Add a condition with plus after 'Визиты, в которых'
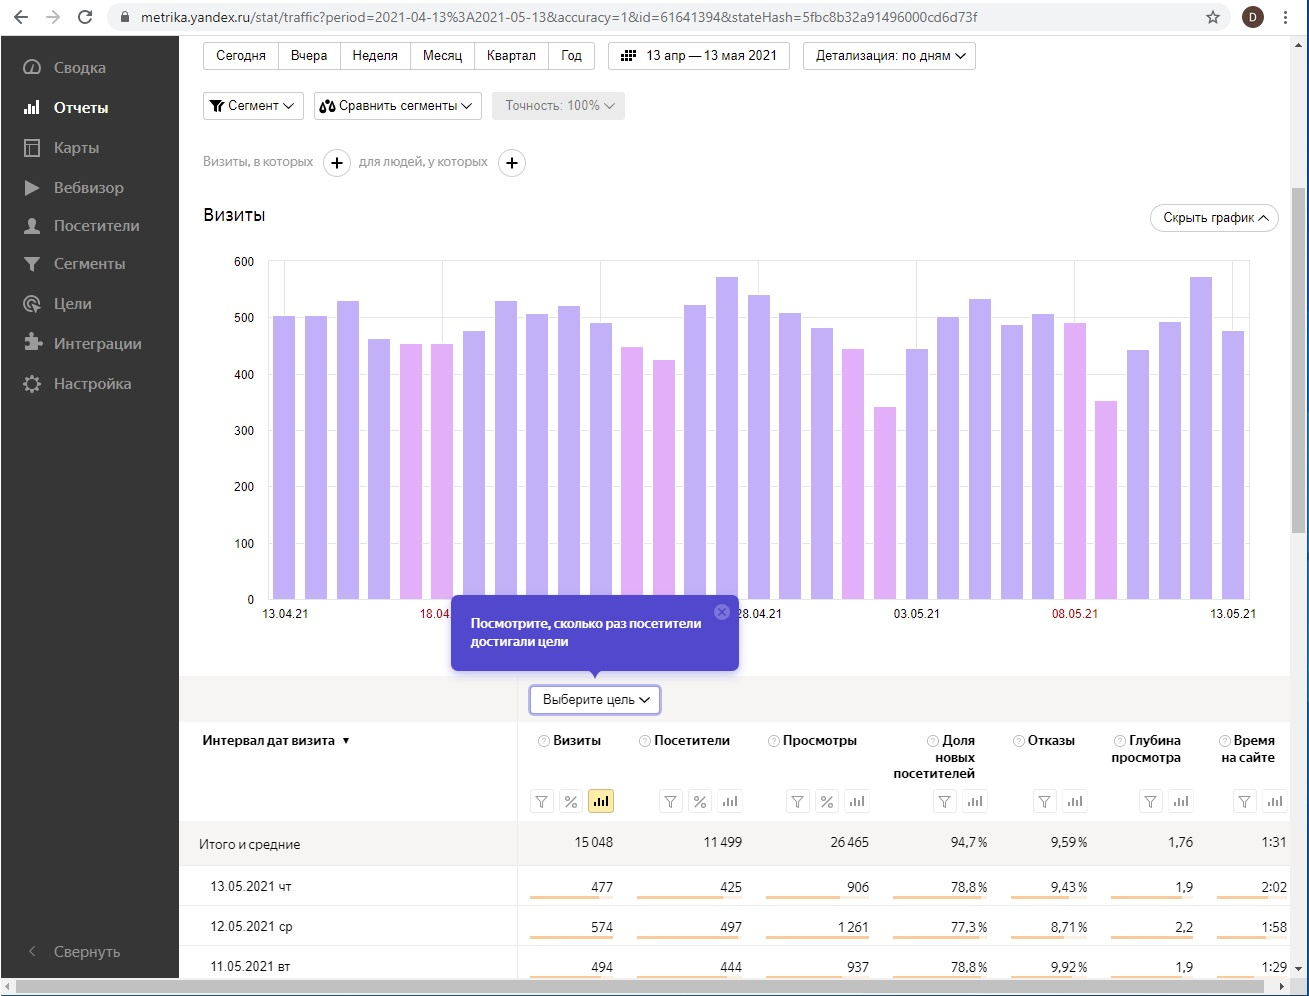Screen dimensions: 1309x996 pos(337,163)
